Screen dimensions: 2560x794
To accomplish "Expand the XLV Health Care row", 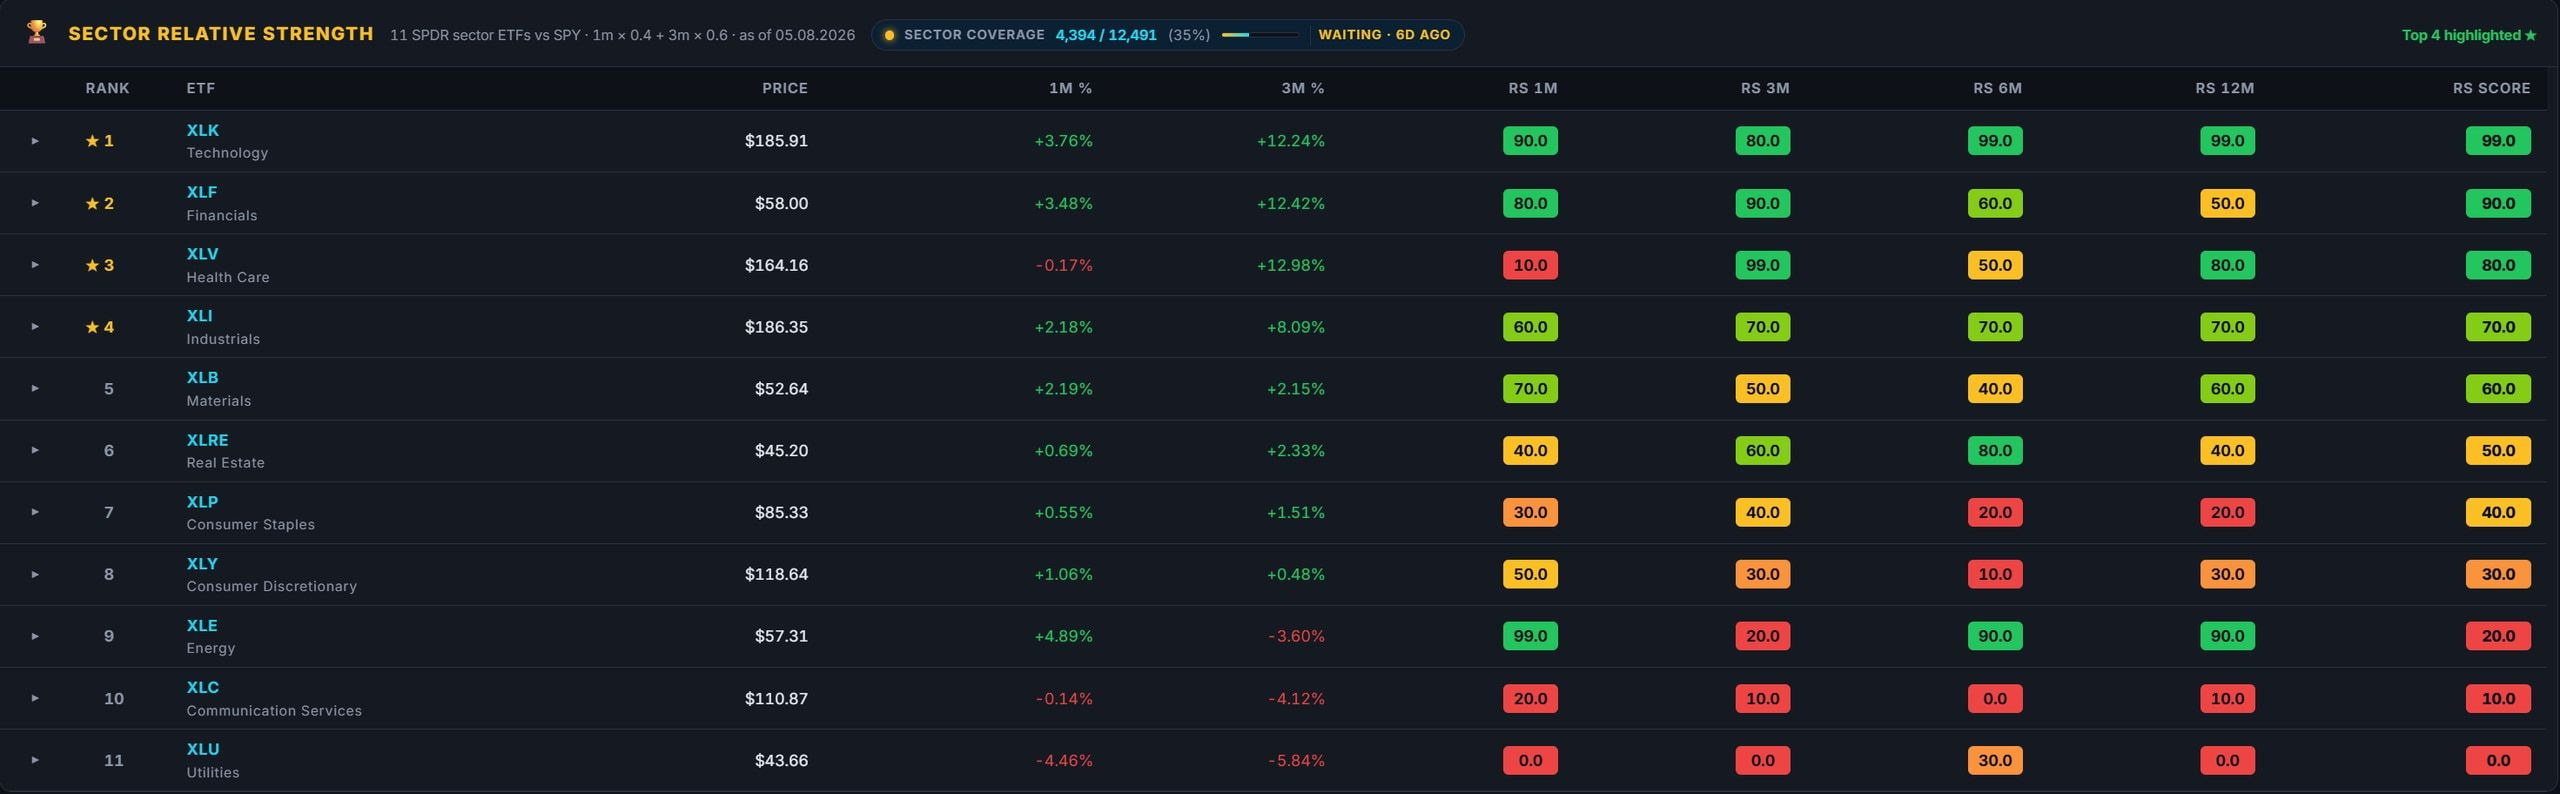I will 35,265.
